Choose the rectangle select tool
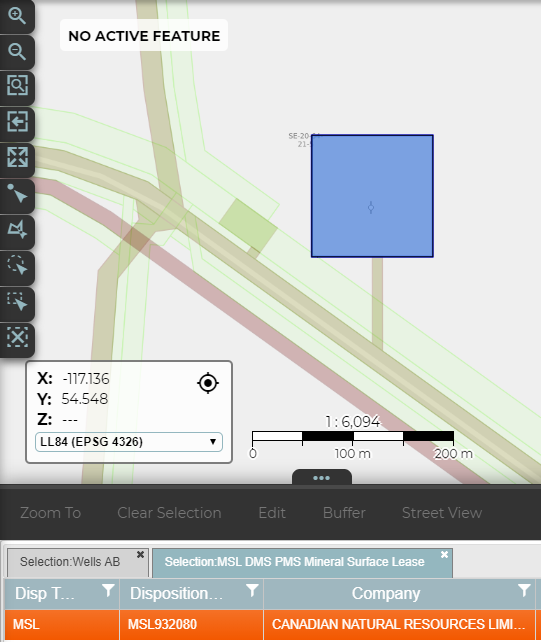Image resolution: width=541 pixels, height=642 pixels. click(17, 302)
